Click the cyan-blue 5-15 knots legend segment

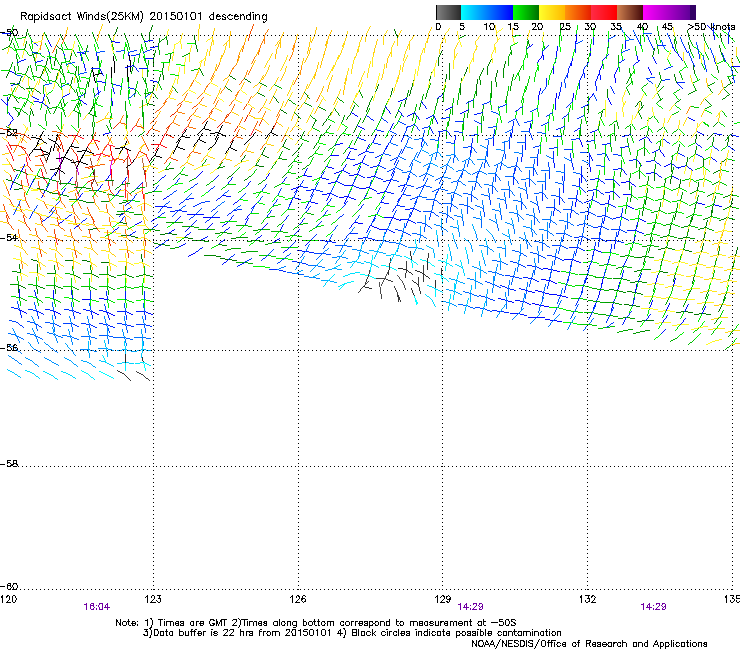[x=487, y=12]
